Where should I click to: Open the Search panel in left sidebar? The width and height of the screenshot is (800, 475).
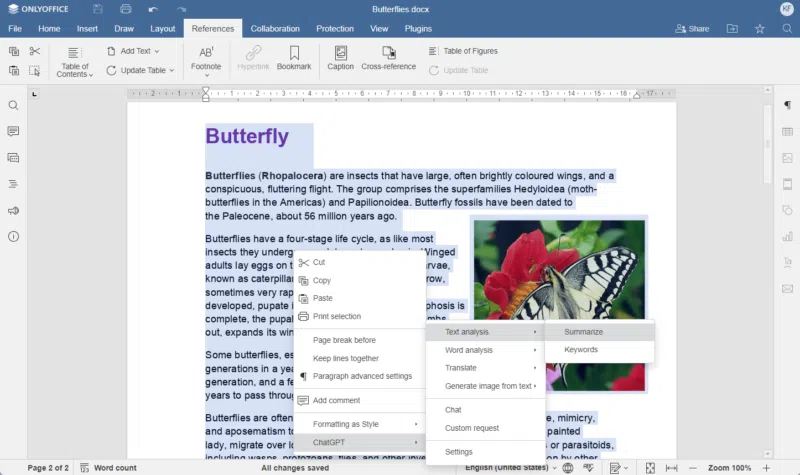tap(13, 105)
